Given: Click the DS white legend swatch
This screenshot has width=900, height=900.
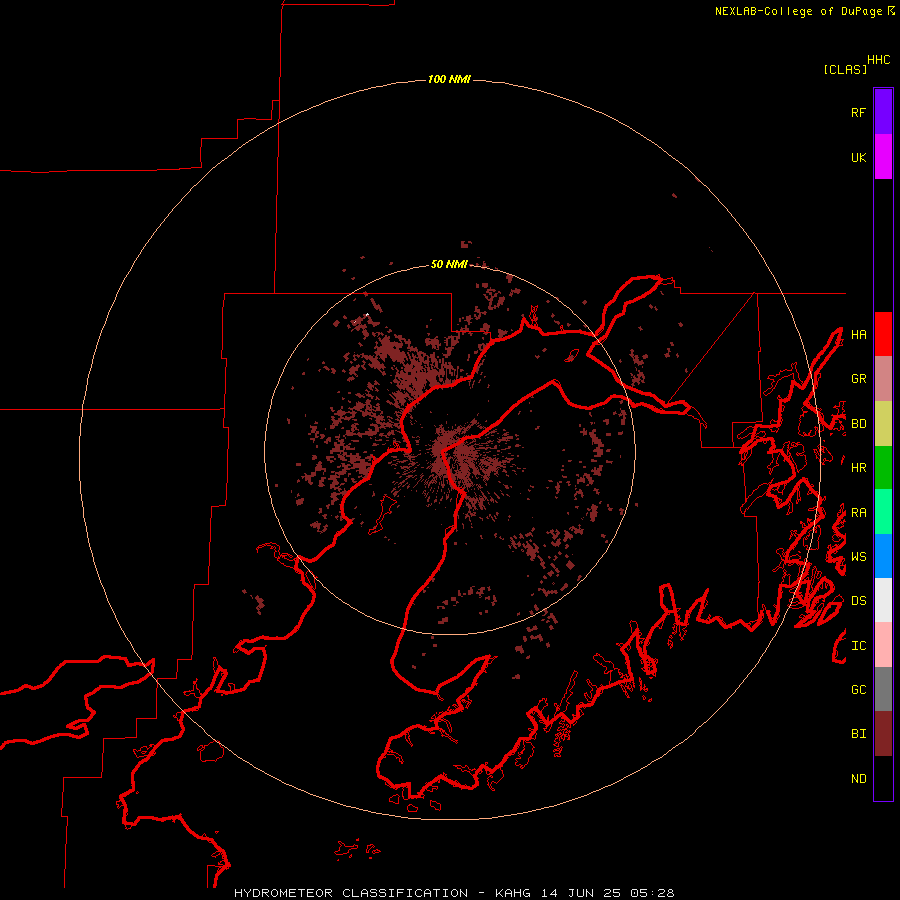Looking at the screenshot, I should click(x=883, y=600).
